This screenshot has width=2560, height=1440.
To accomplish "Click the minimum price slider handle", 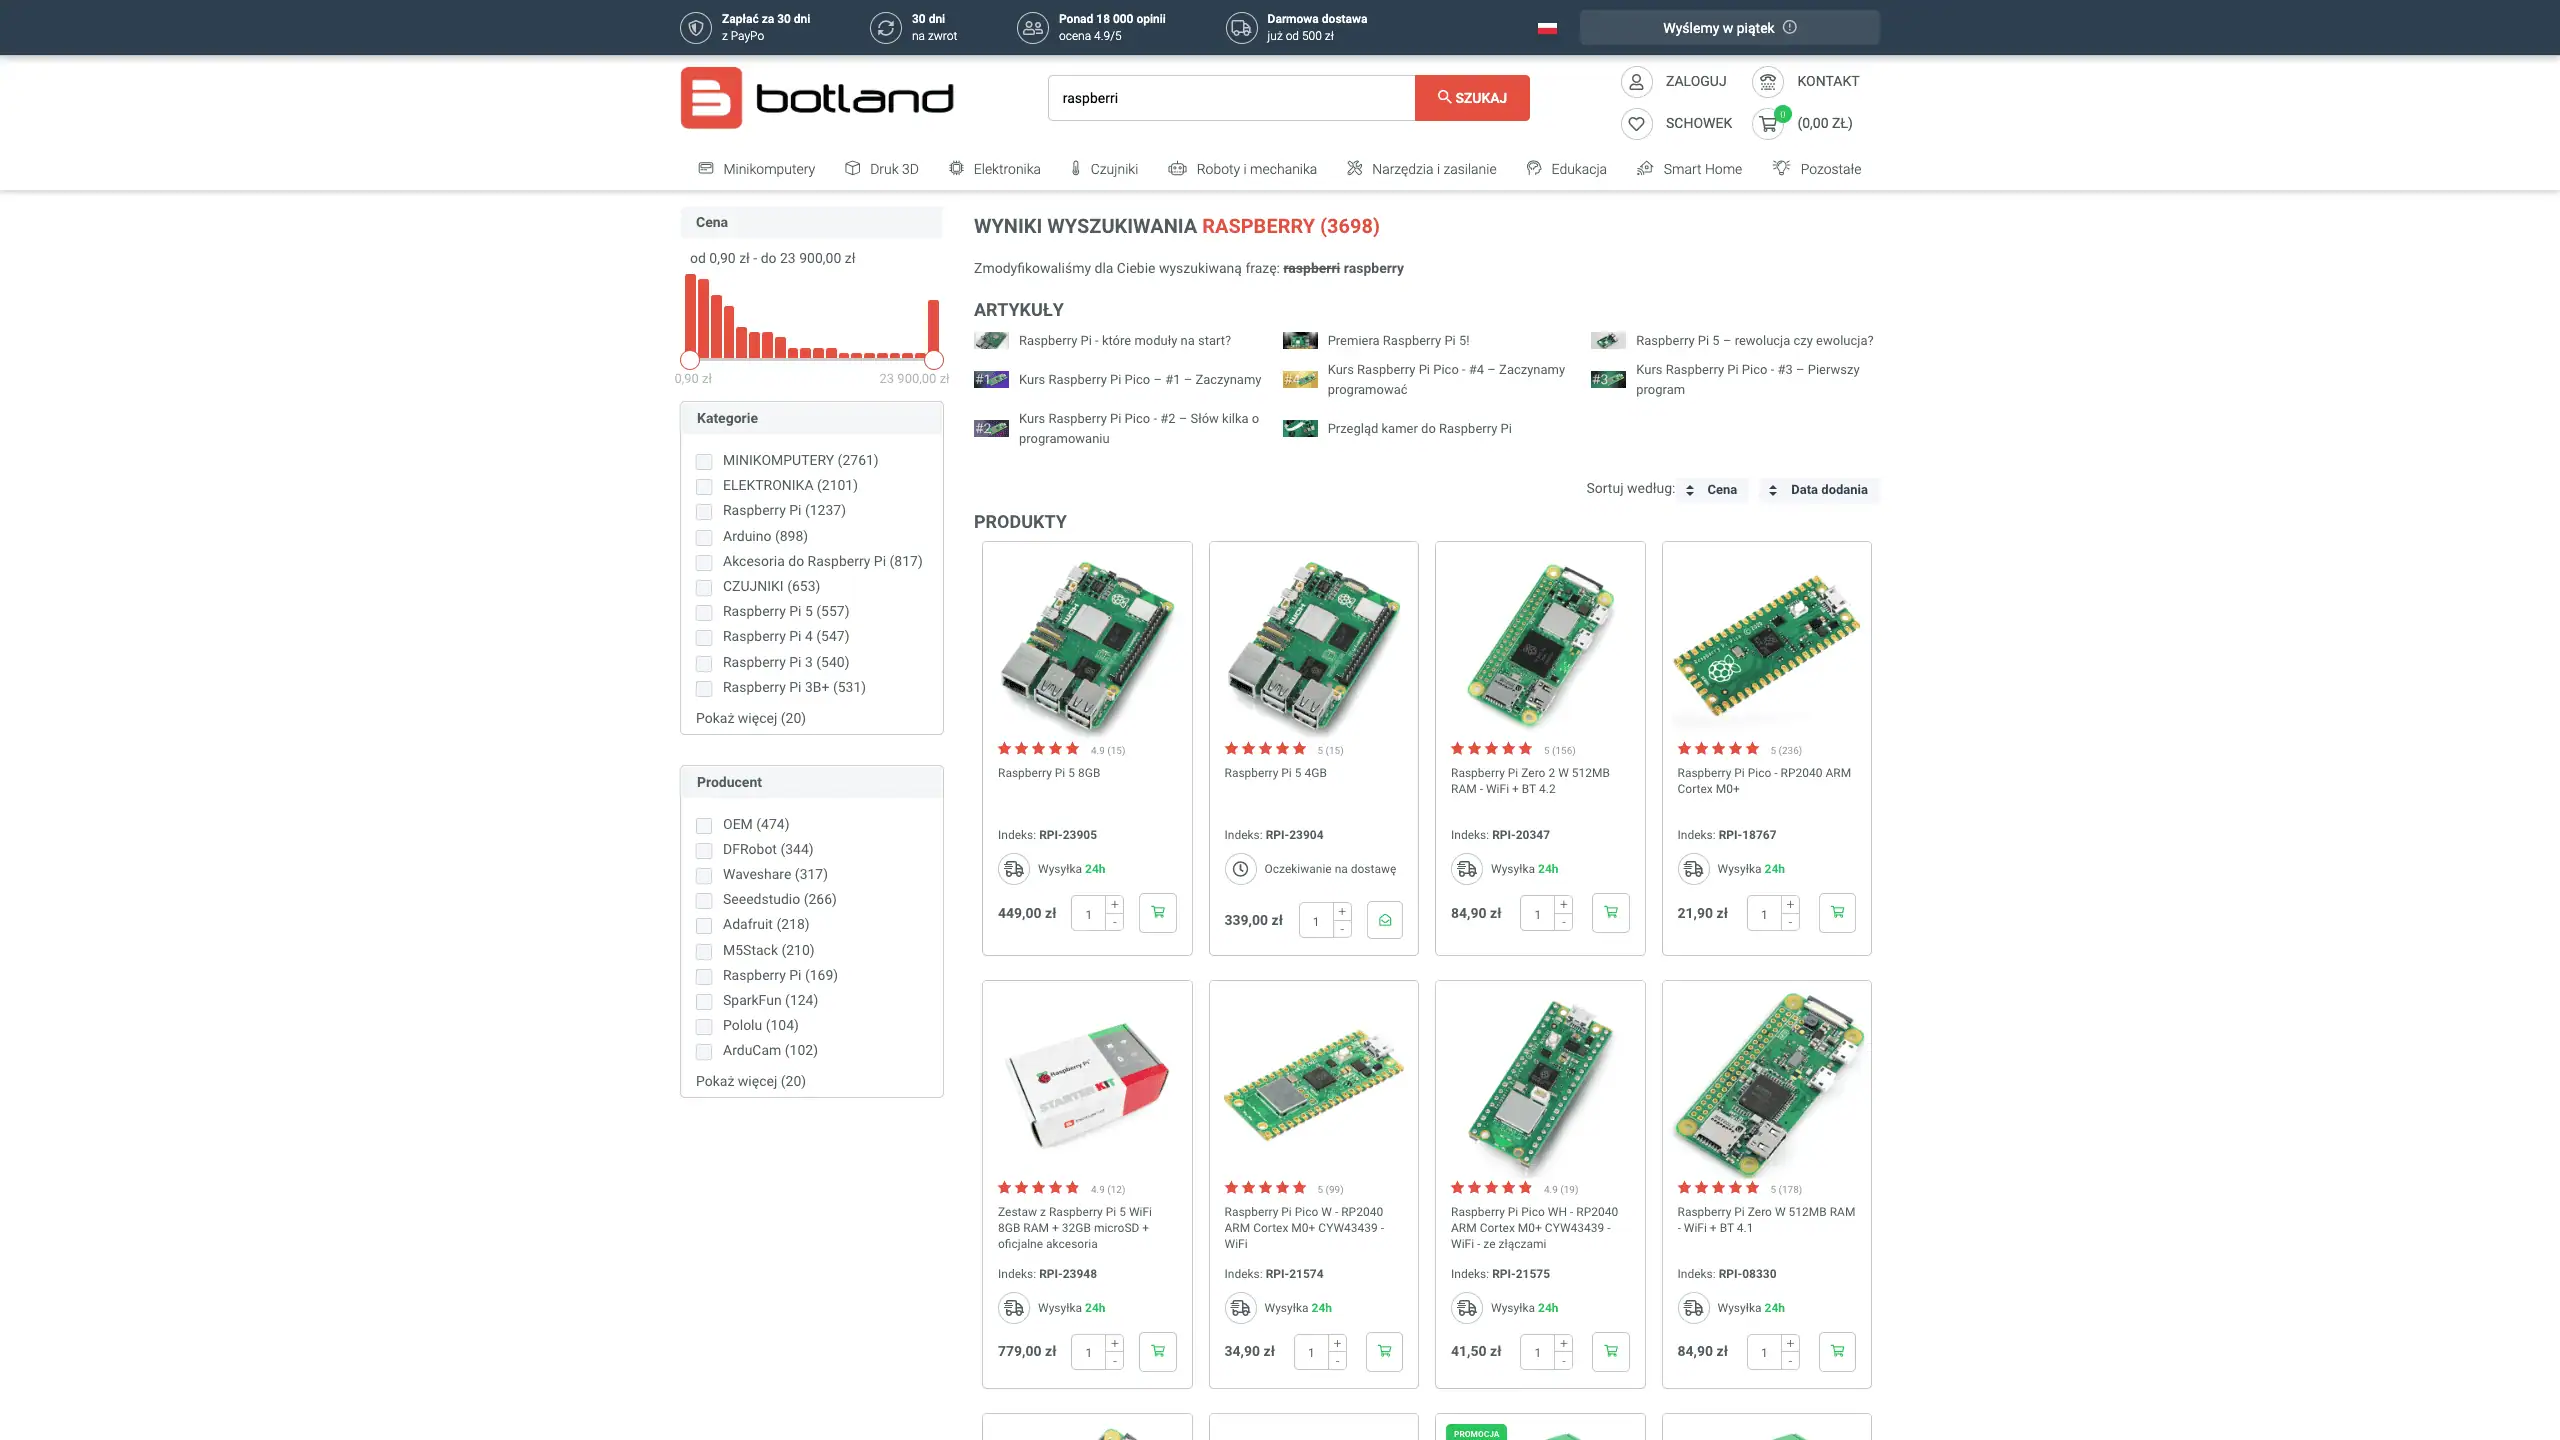I will (x=690, y=360).
